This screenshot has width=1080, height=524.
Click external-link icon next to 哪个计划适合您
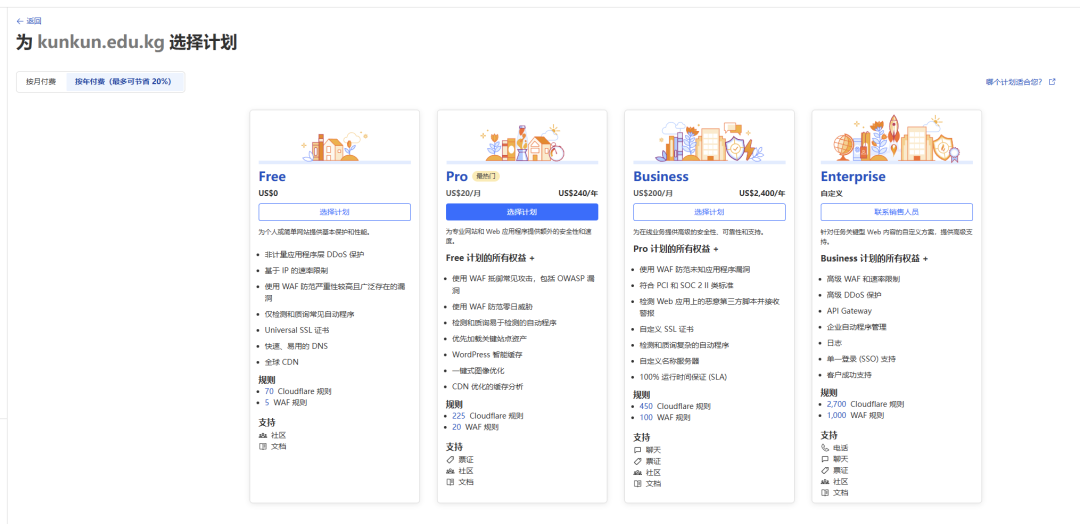coord(1052,81)
